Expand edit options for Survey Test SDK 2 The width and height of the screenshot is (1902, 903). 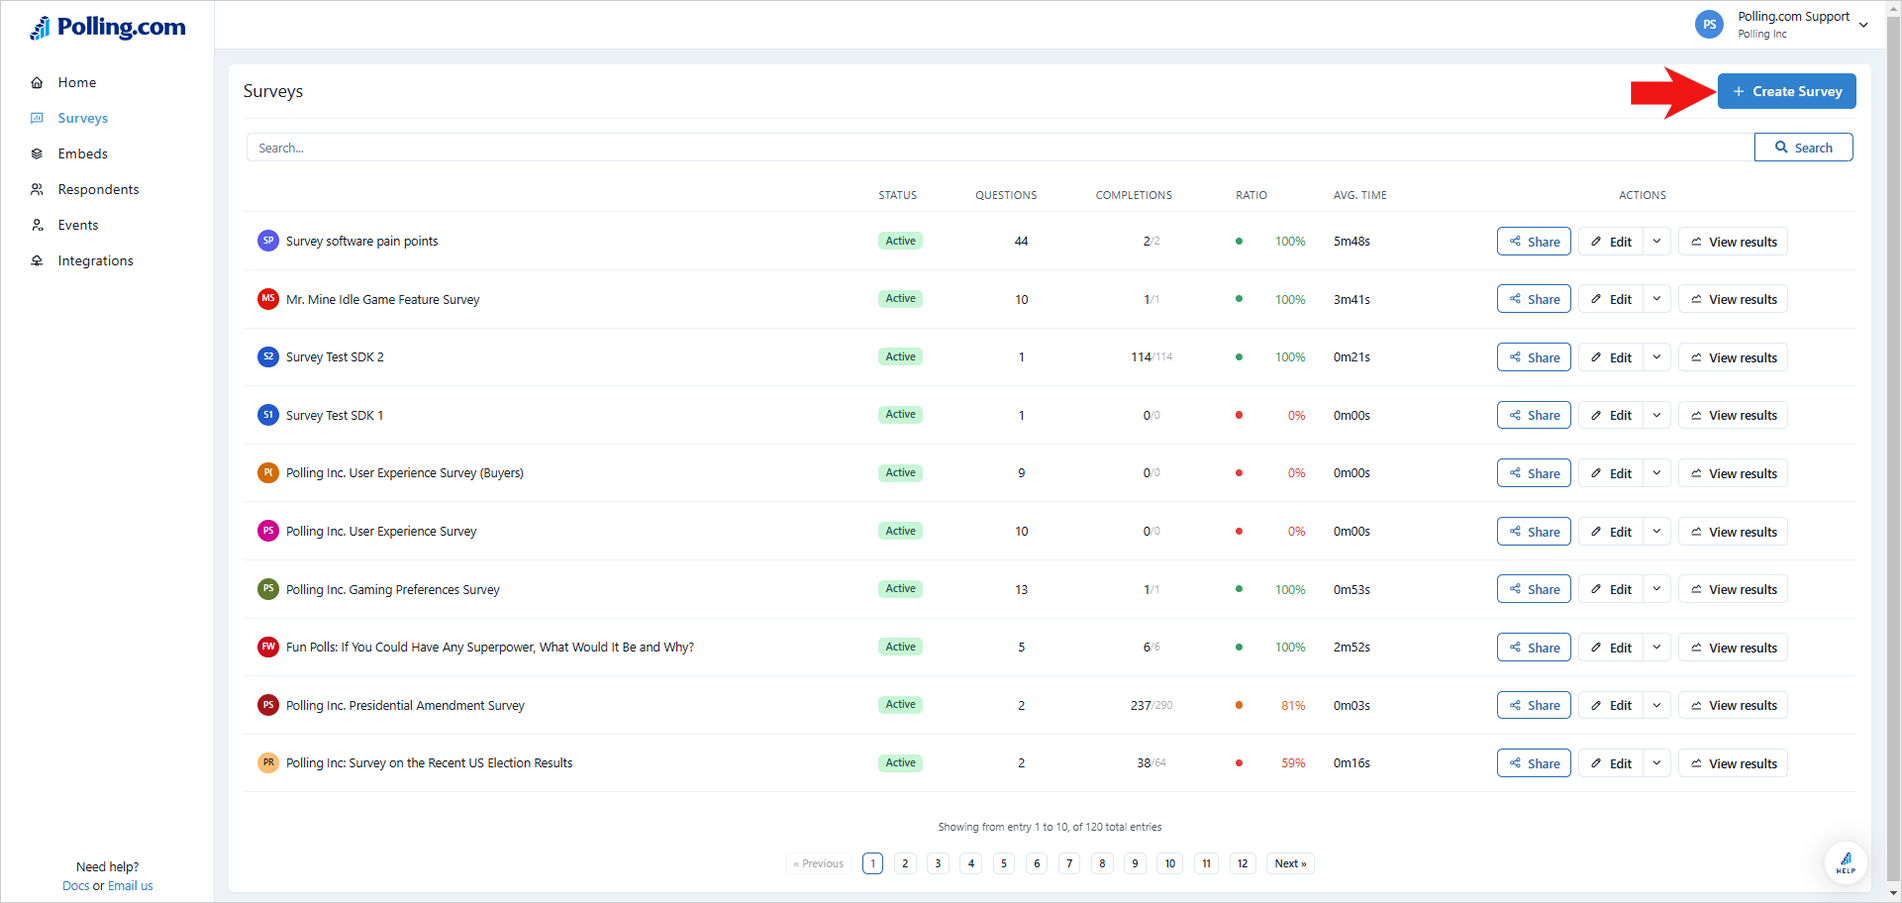(x=1656, y=357)
